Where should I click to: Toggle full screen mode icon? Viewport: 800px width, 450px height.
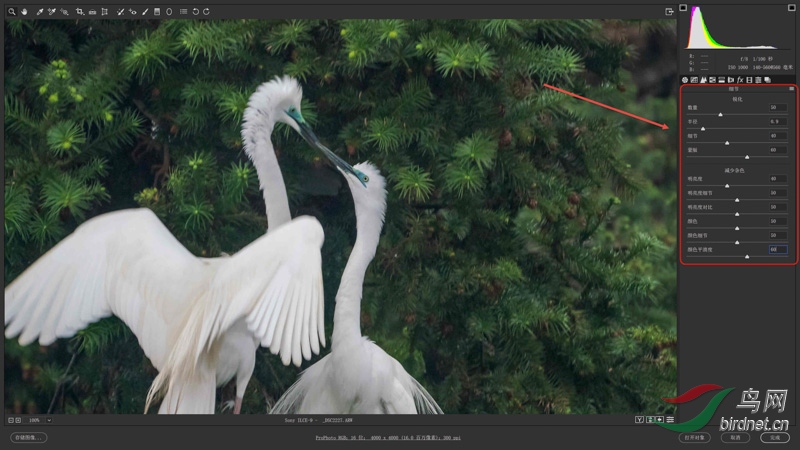click(x=669, y=11)
